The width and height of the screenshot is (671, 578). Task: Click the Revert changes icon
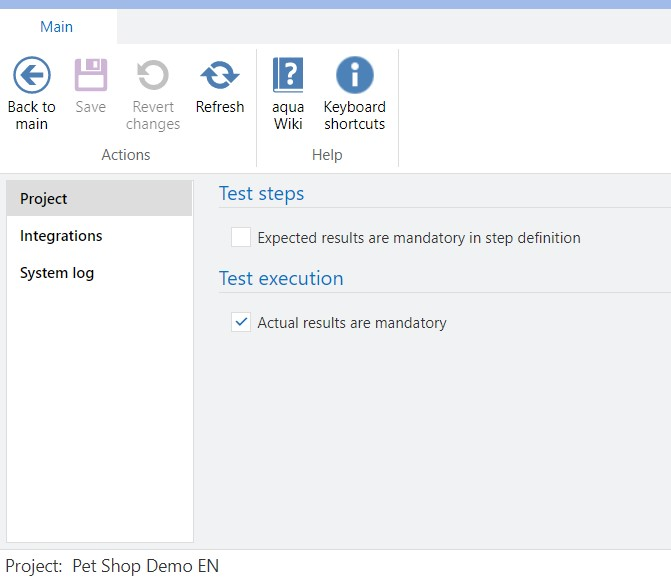pos(153,76)
